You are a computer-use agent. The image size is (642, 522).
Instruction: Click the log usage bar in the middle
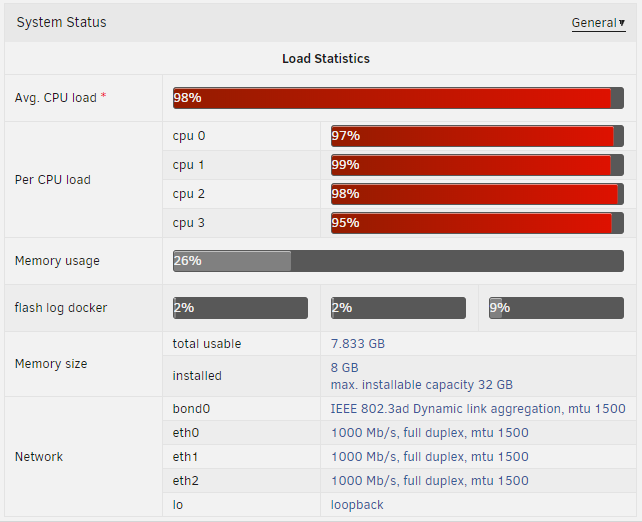coord(398,308)
